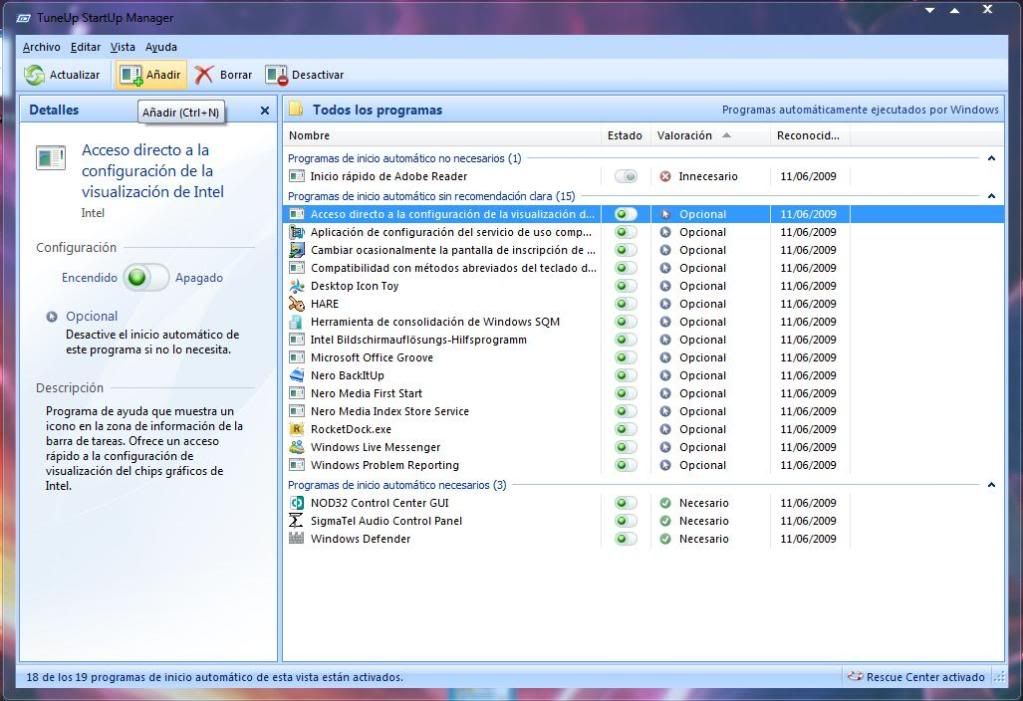Select the 'Microsoft Office Groove' entry name
This screenshot has width=1023, height=701.
(x=372, y=358)
